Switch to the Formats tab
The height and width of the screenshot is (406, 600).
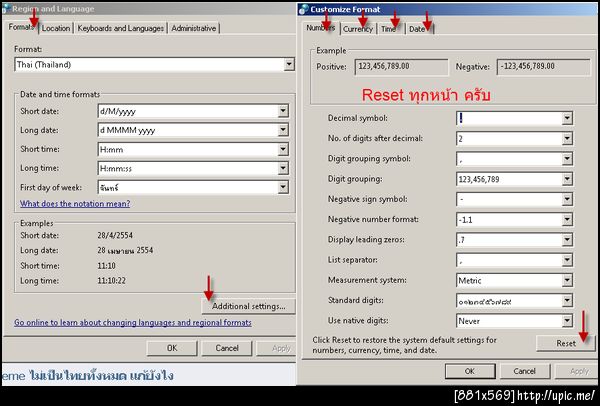click(22, 27)
